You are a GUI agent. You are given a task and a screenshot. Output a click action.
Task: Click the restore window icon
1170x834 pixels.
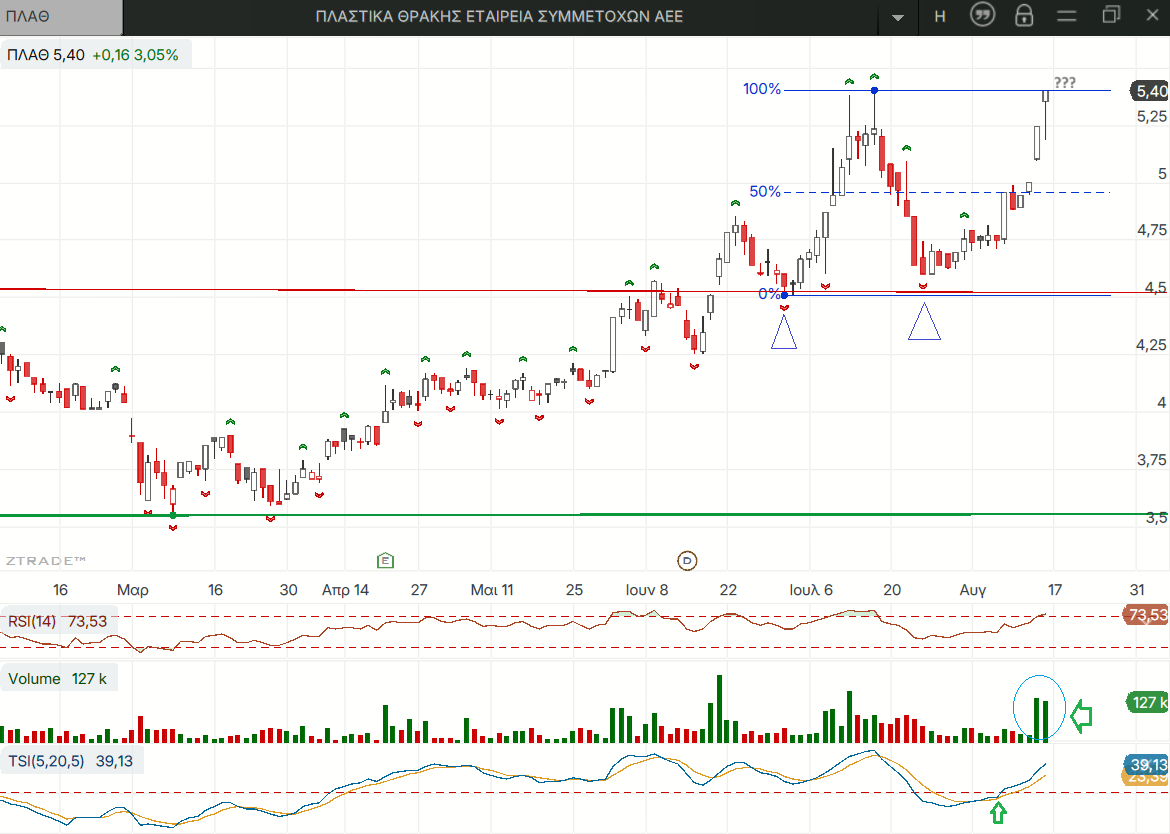coord(1111,15)
